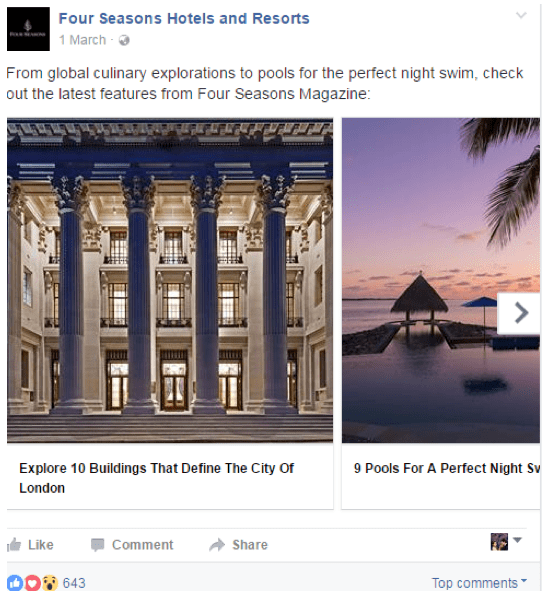The width and height of the screenshot is (549, 594).
Task: Click the Wow face reaction icon
Action: [x=50, y=583]
